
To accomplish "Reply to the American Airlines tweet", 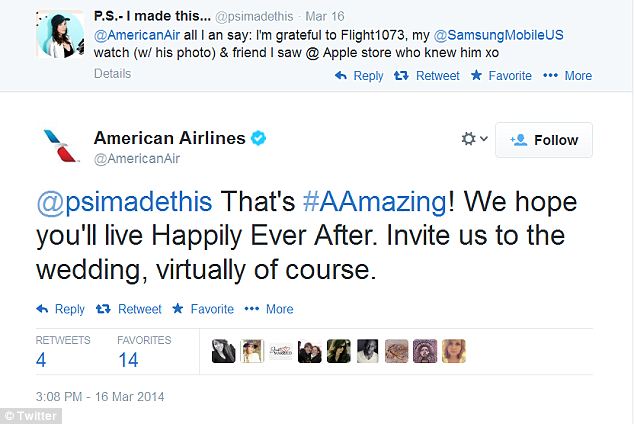I will coord(61,309).
